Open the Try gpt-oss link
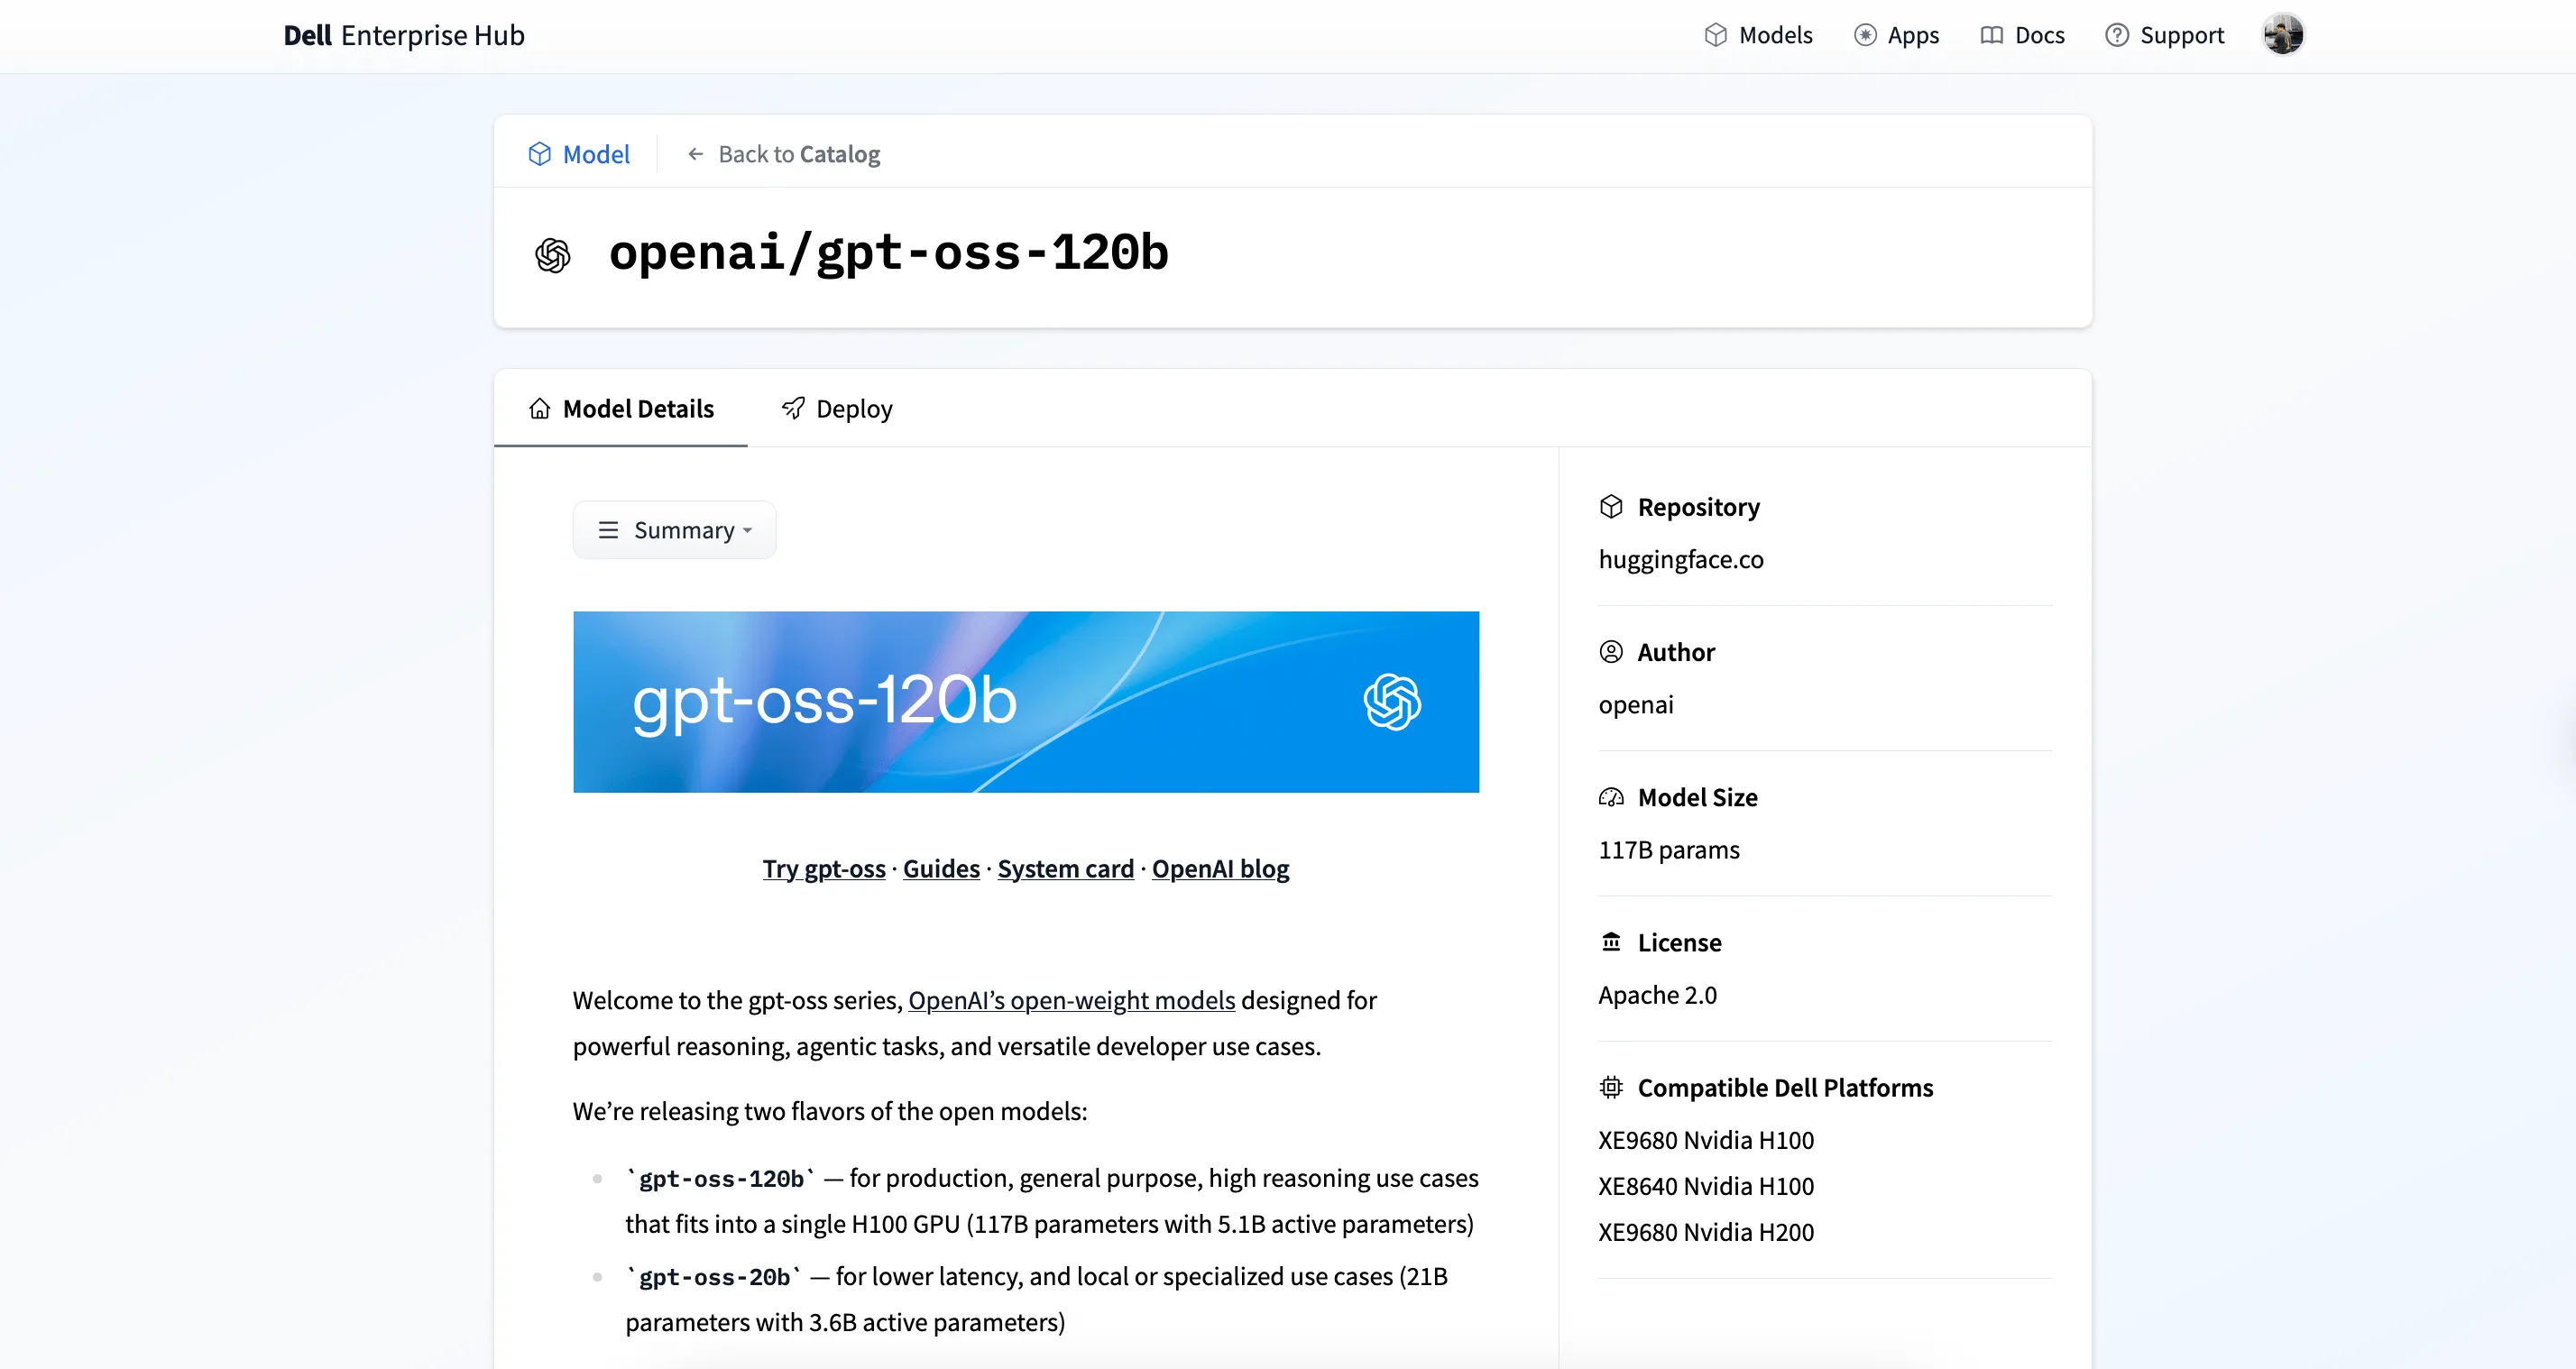Screen dimensions: 2576x1369 (824, 869)
